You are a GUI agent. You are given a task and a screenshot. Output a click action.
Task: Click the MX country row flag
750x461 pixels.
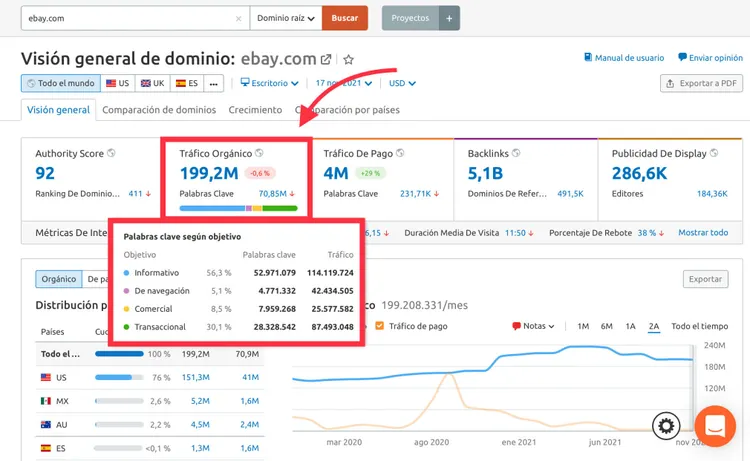click(x=46, y=401)
